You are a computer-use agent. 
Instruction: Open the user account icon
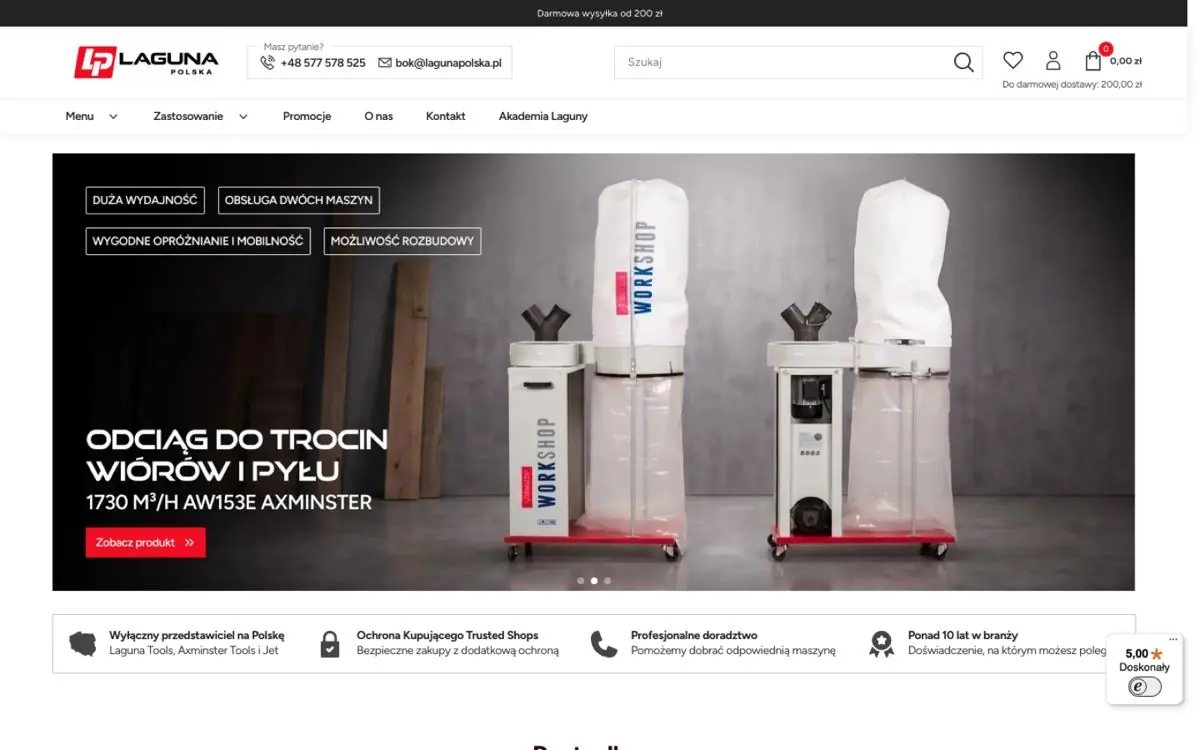[1053, 61]
